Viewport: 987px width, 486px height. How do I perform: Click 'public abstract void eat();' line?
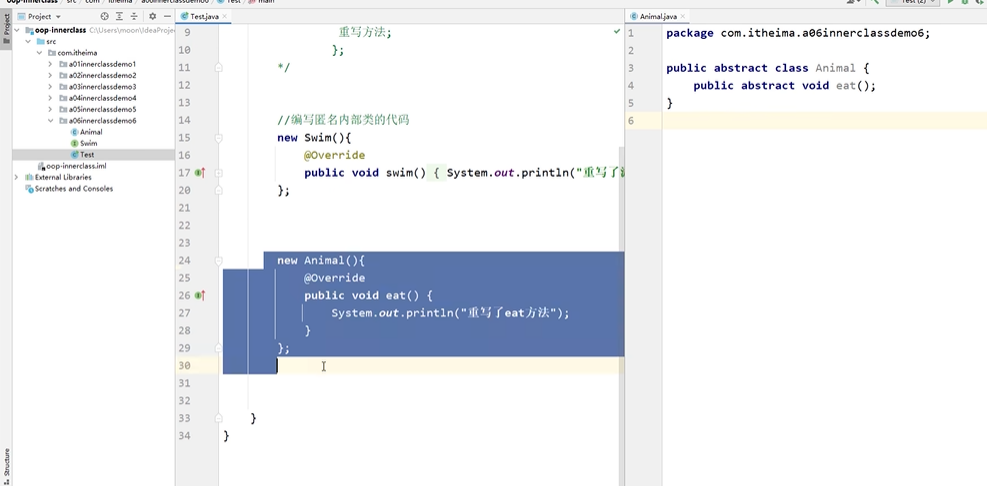pyautogui.click(x=784, y=86)
